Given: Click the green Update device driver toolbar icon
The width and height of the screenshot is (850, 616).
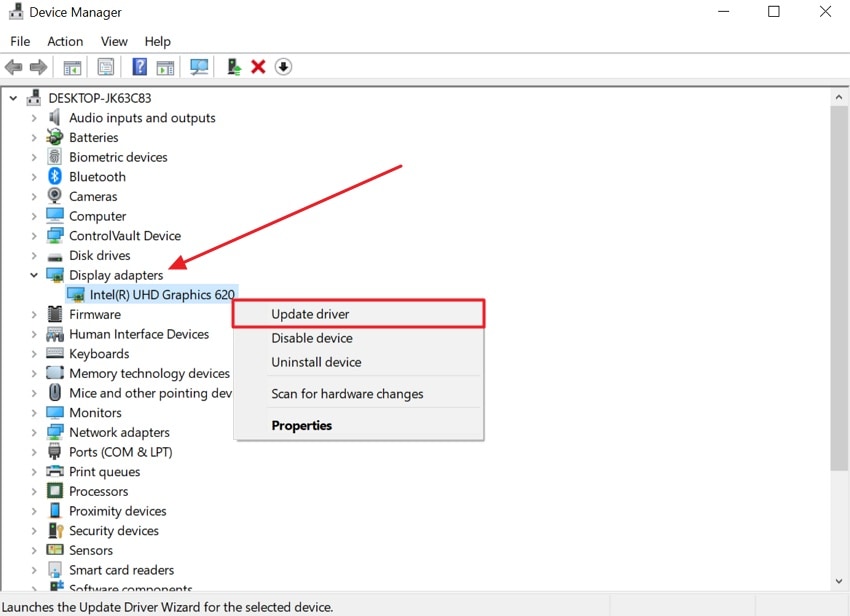Looking at the screenshot, I should 234,67.
